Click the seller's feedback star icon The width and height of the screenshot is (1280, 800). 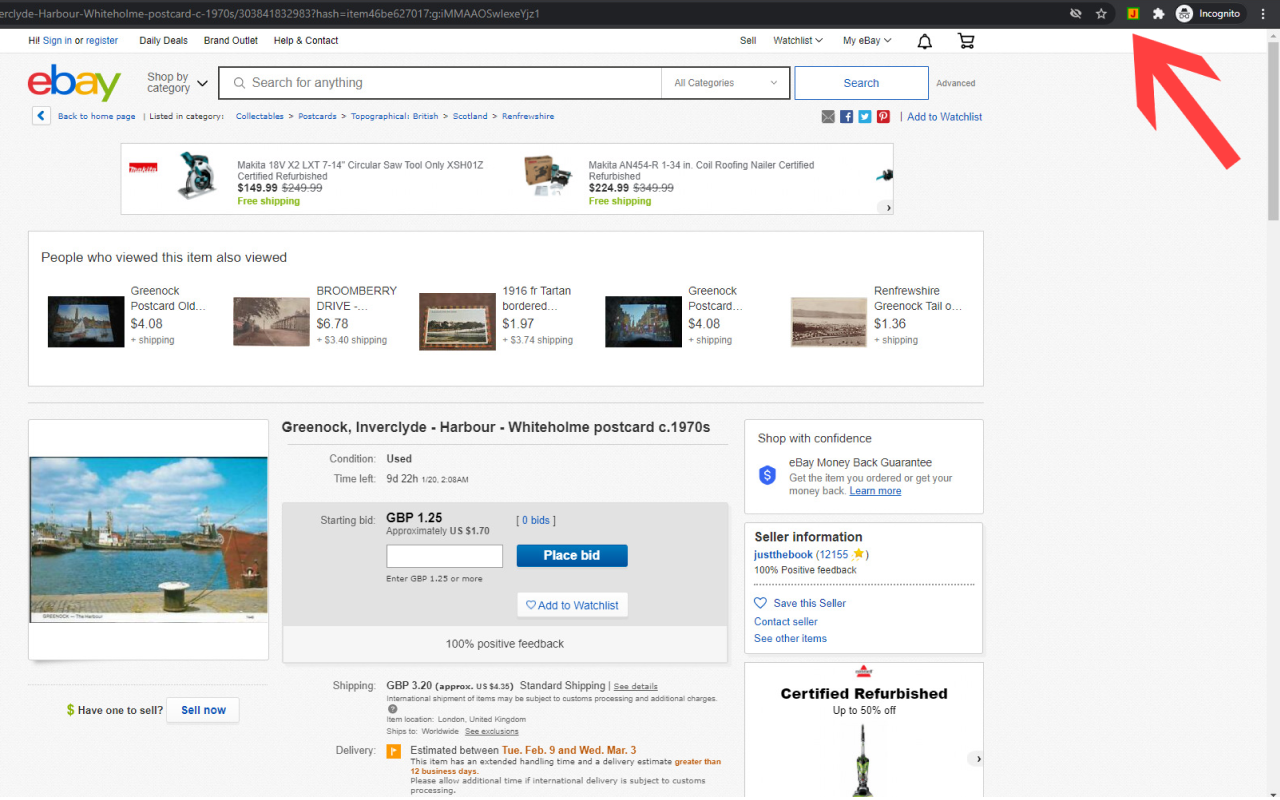[858, 554]
